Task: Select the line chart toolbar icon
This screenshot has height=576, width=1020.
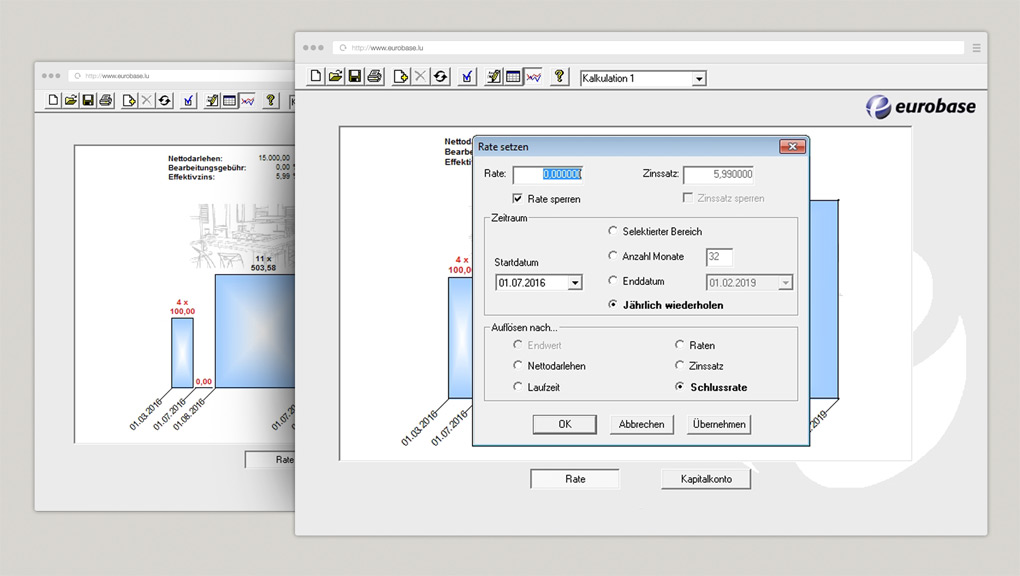Action: (x=533, y=77)
